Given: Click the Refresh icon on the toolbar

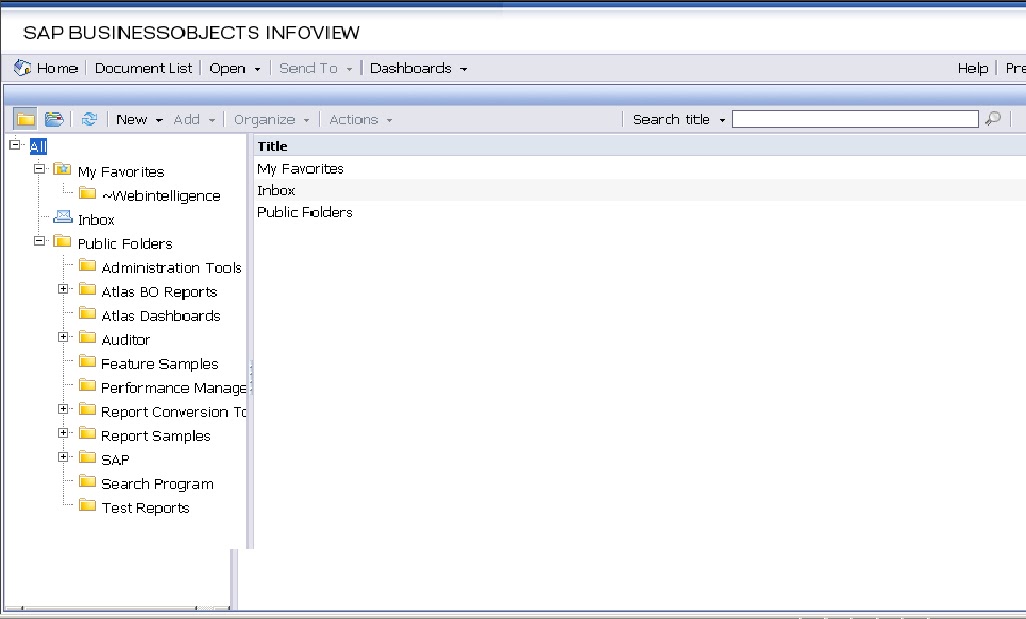Looking at the screenshot, I should (89, 118).
